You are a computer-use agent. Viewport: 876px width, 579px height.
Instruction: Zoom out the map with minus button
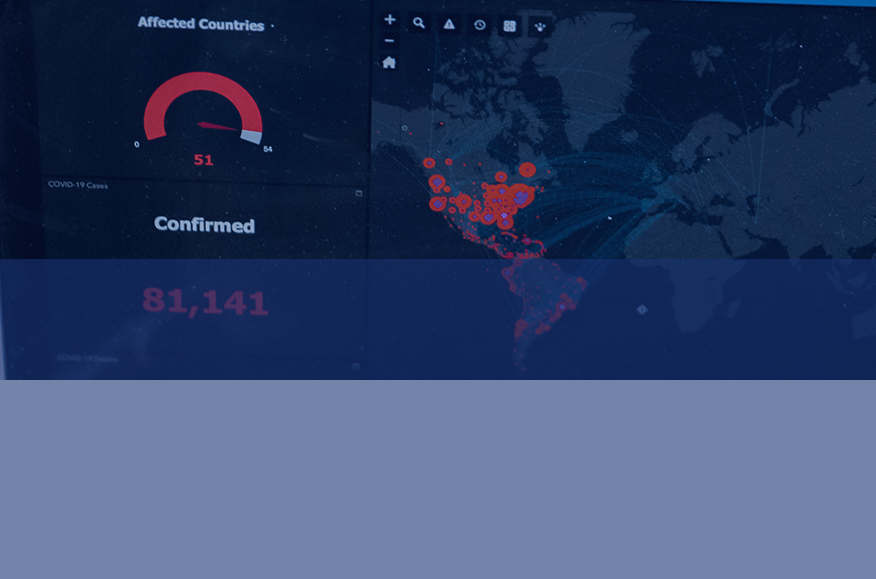tap(389, 41)
